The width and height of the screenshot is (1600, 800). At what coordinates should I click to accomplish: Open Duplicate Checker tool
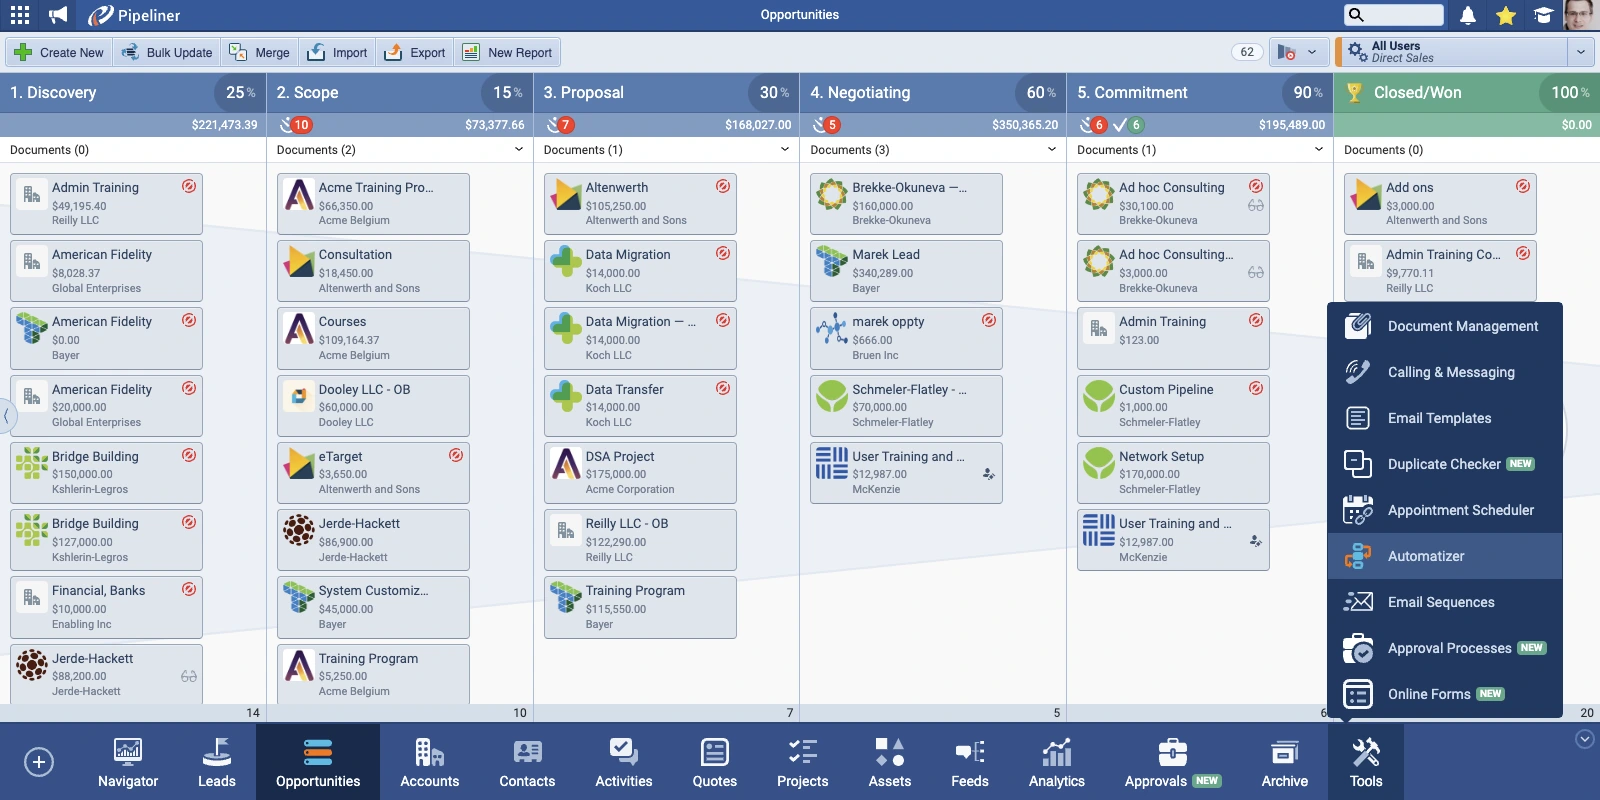point(1445,464)
